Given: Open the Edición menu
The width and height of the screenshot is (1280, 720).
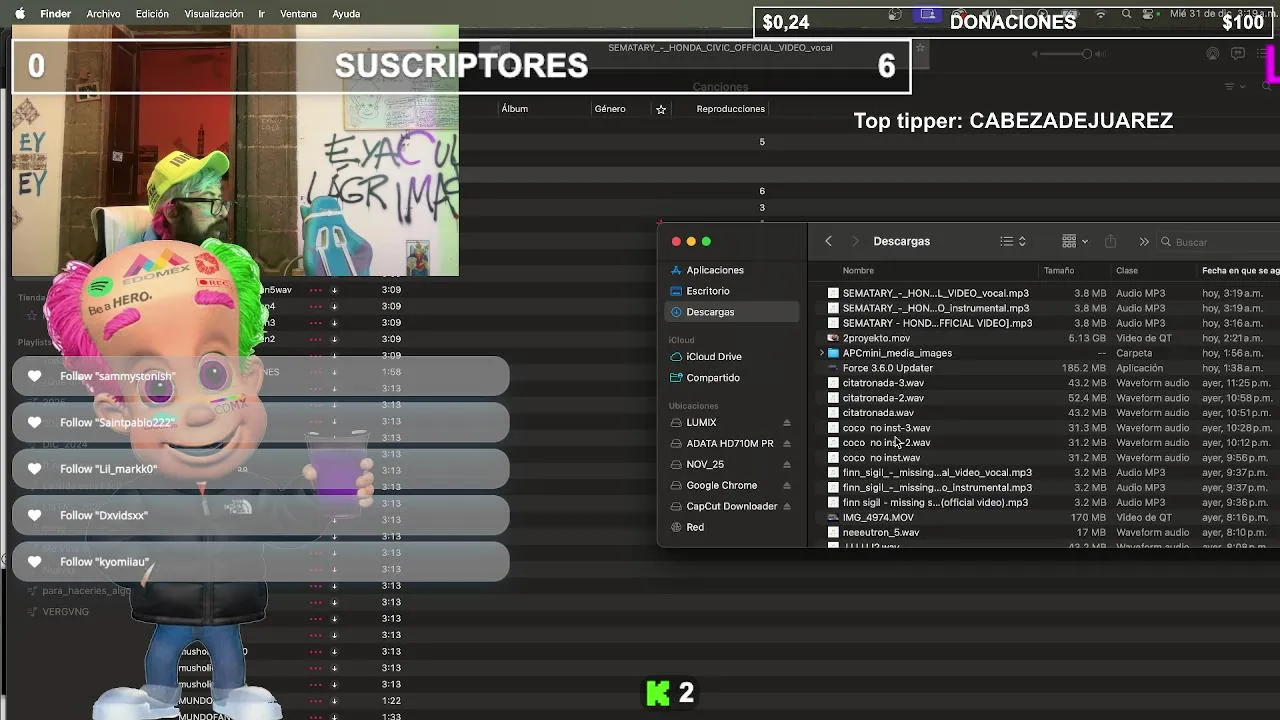Looking at the screenshot, I should click(x=152, y=14).
